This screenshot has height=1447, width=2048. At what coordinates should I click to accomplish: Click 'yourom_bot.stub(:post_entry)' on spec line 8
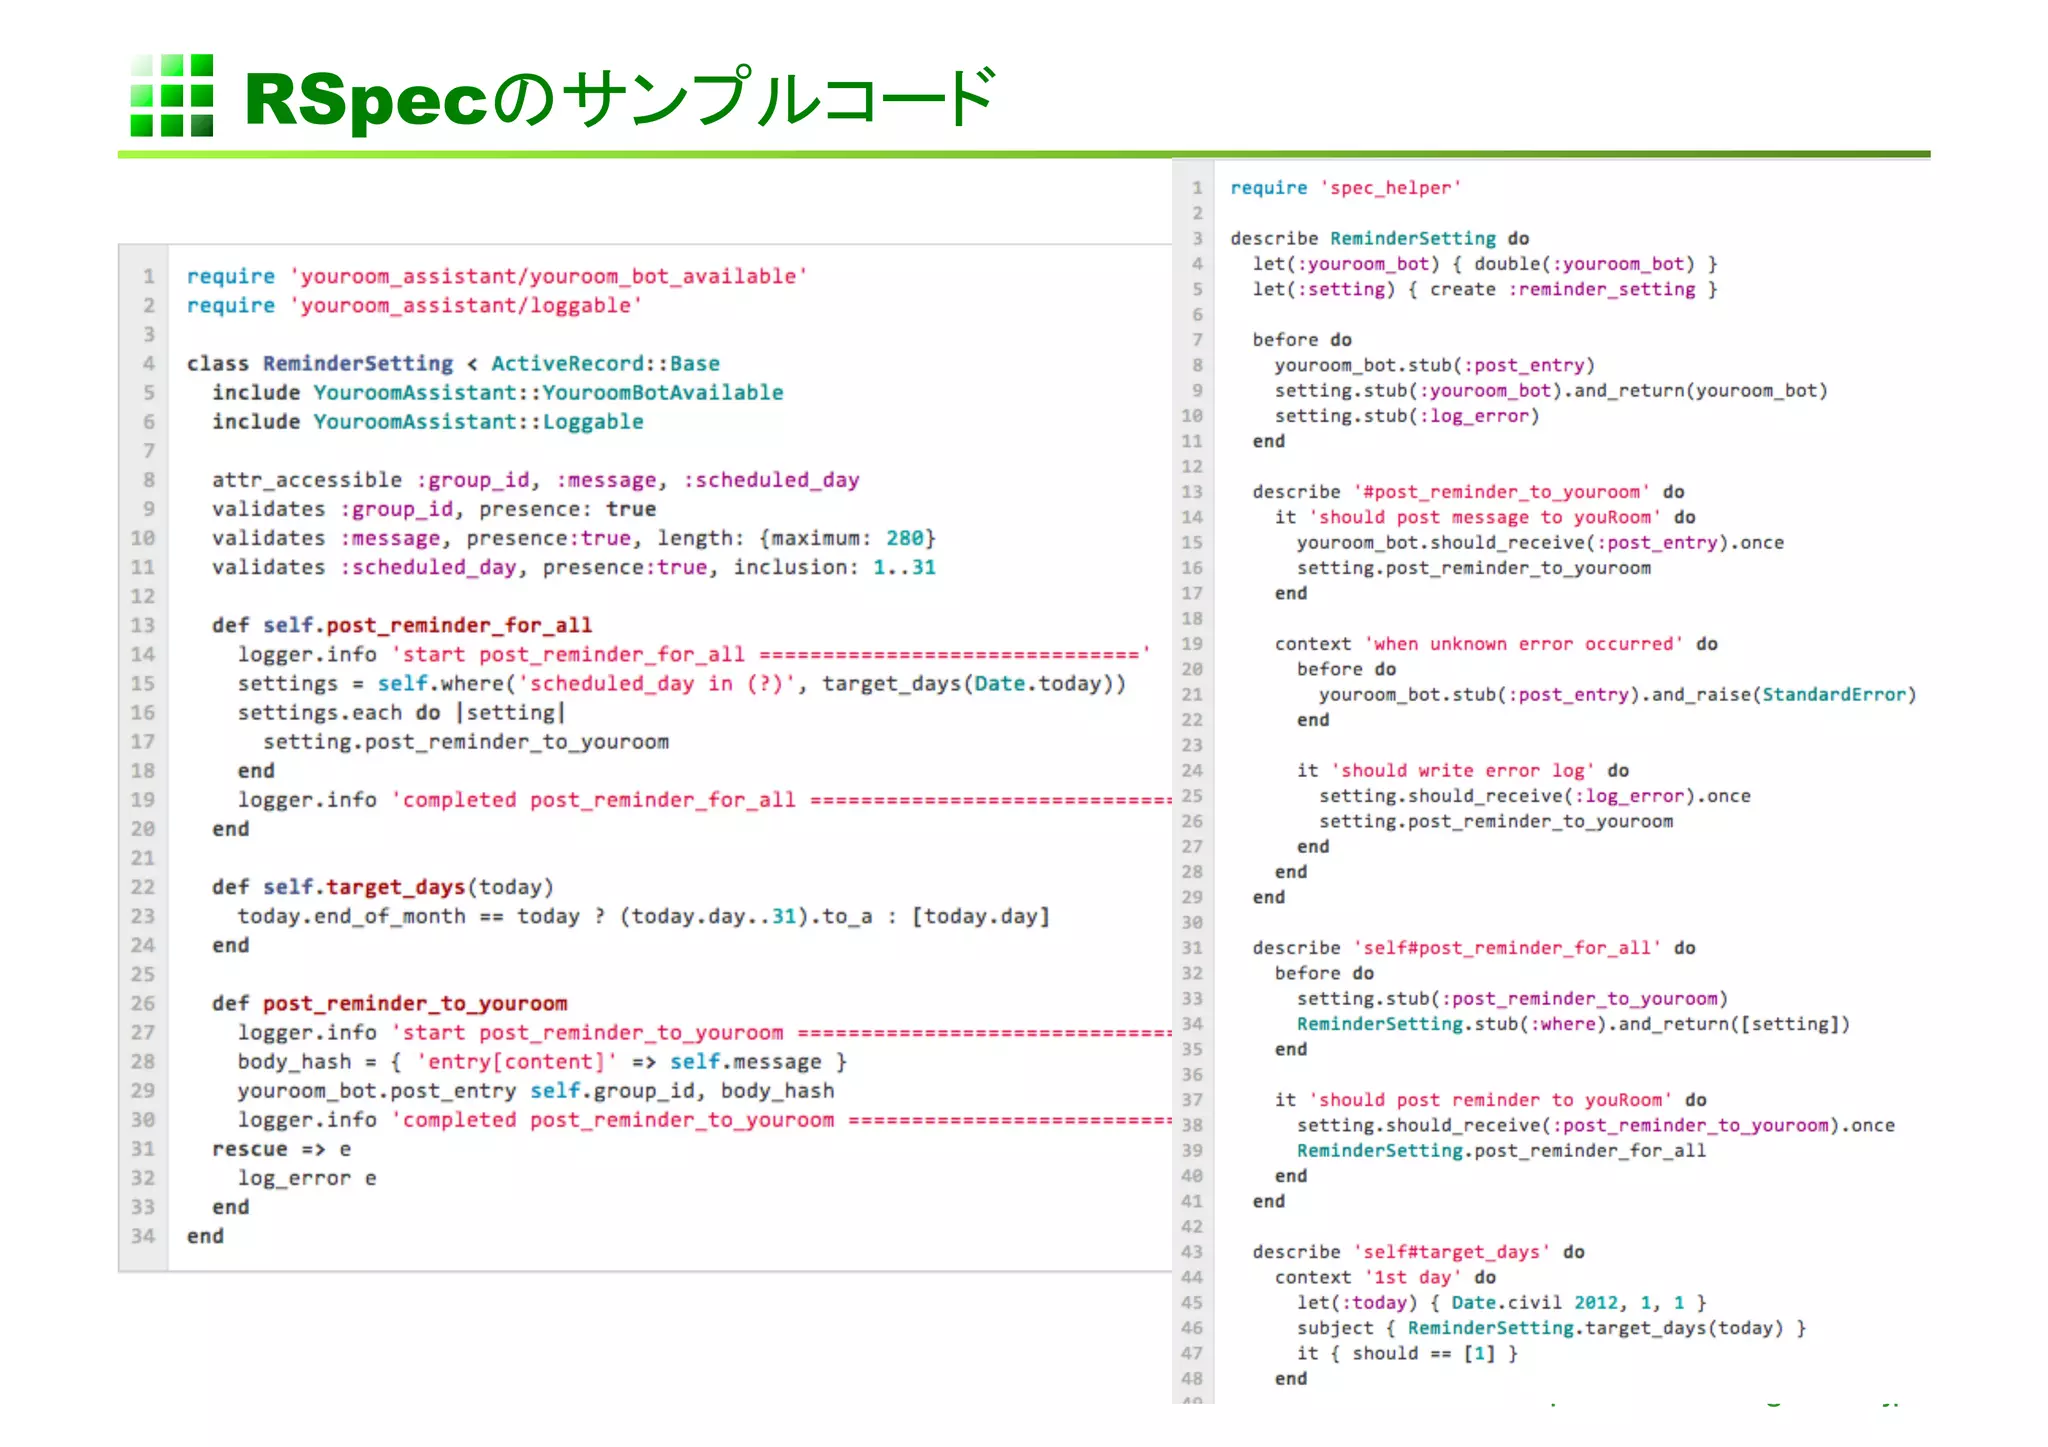tap(1435, 365)
